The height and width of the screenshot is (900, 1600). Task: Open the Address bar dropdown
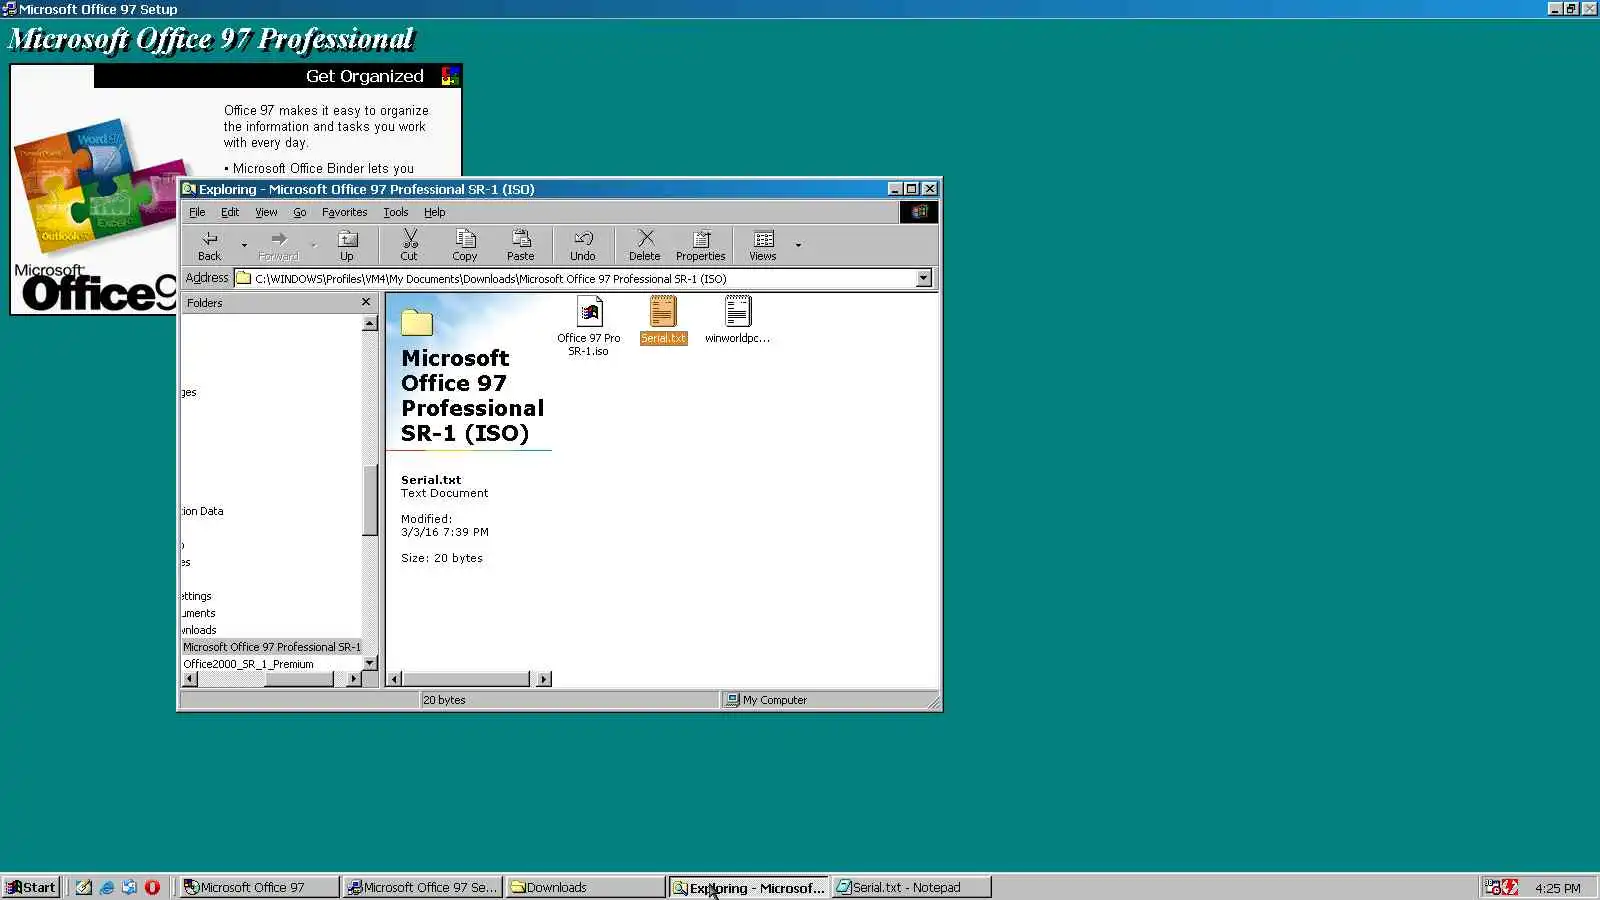coord(924,278)
